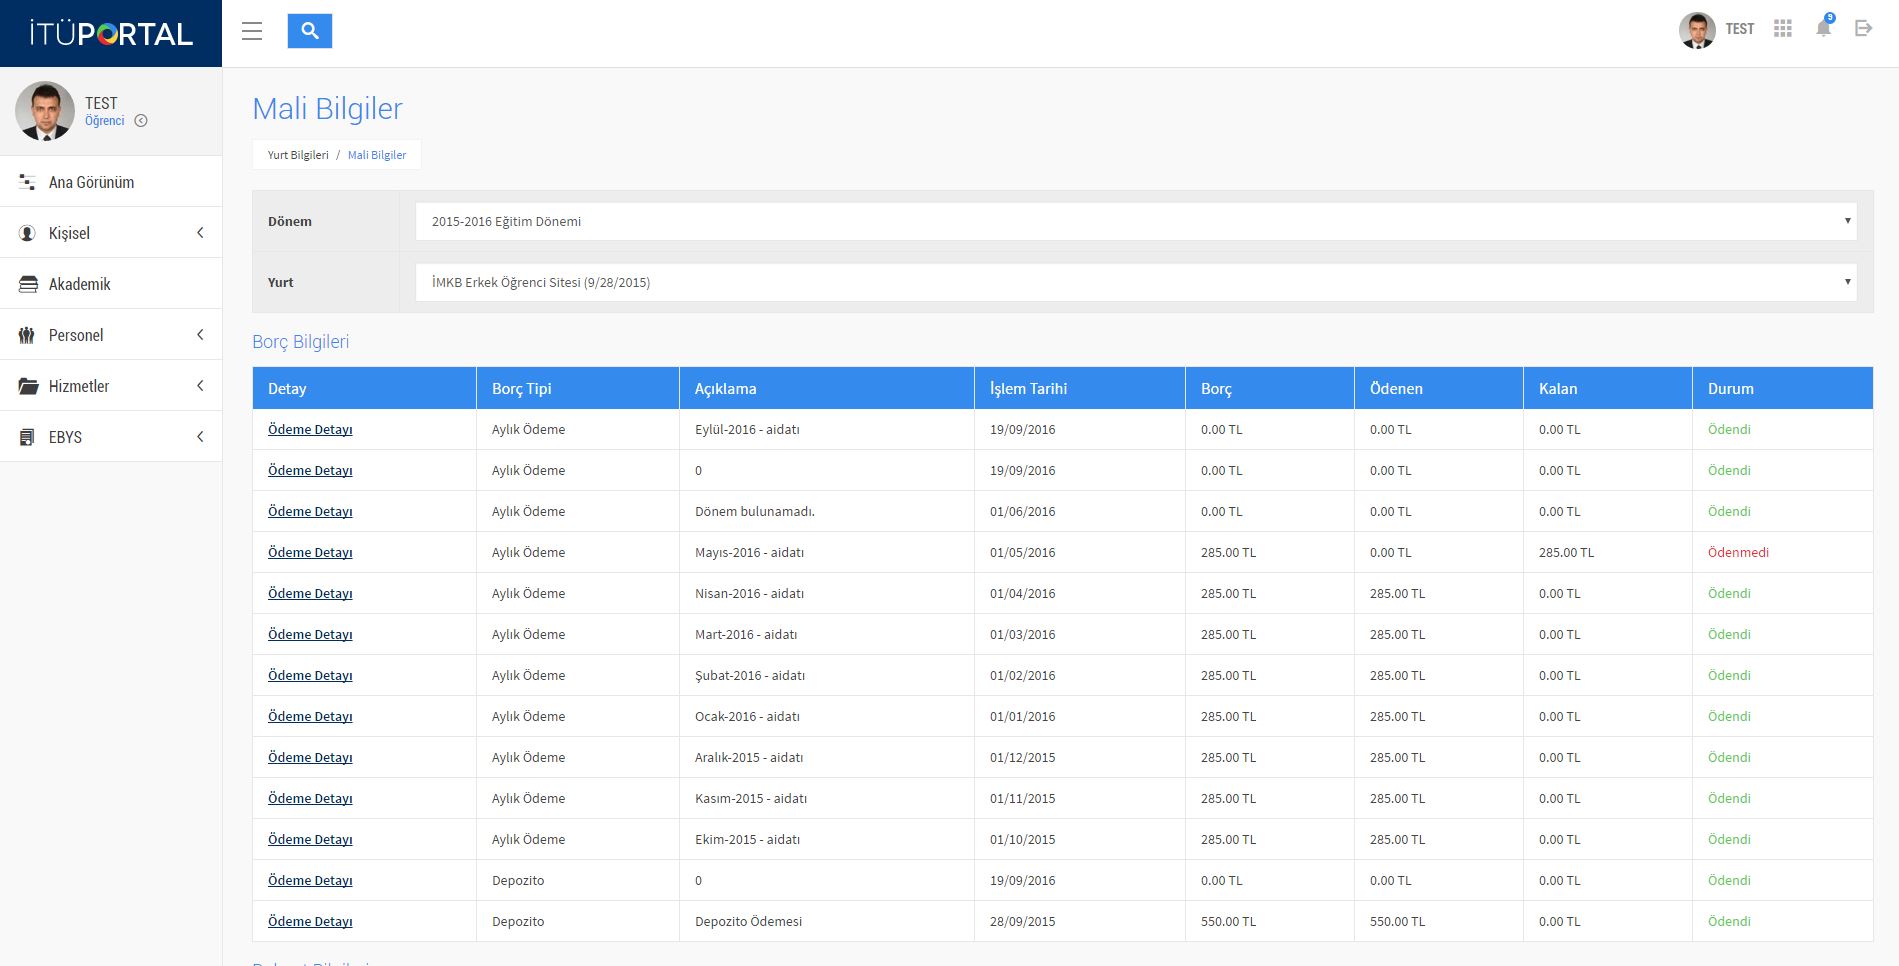1899x966 pixels.
Task: Open Ödeme Detayı for Ocak-2016 aidatı
Action: pos(310,717)
